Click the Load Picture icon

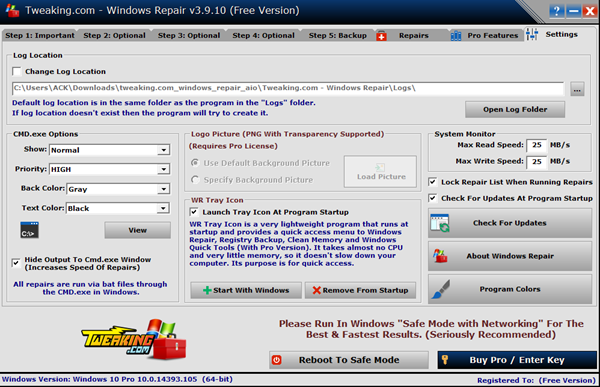pos(380,167)
